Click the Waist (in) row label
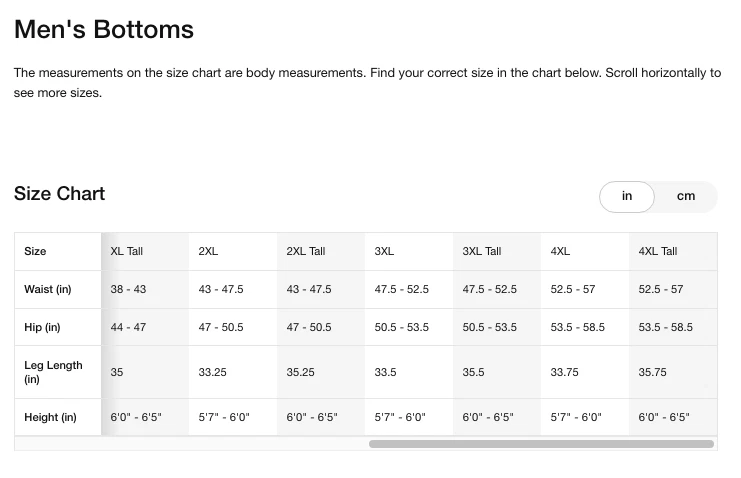The height and width of the screenshot is (478, 741). [x=48, y=289]
